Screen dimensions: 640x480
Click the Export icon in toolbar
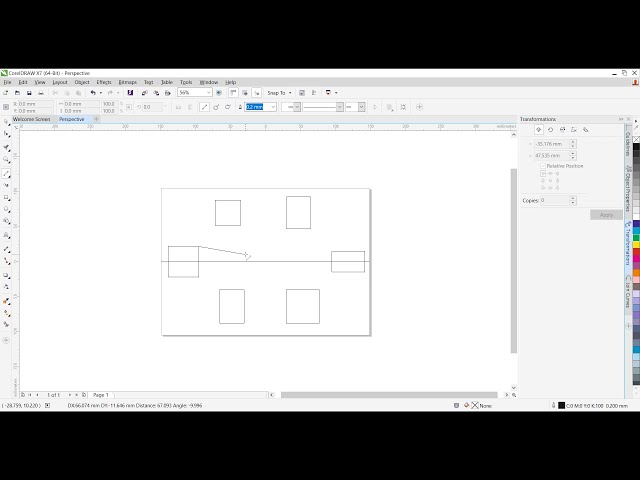pyautogui.click(x=156, y=93)
